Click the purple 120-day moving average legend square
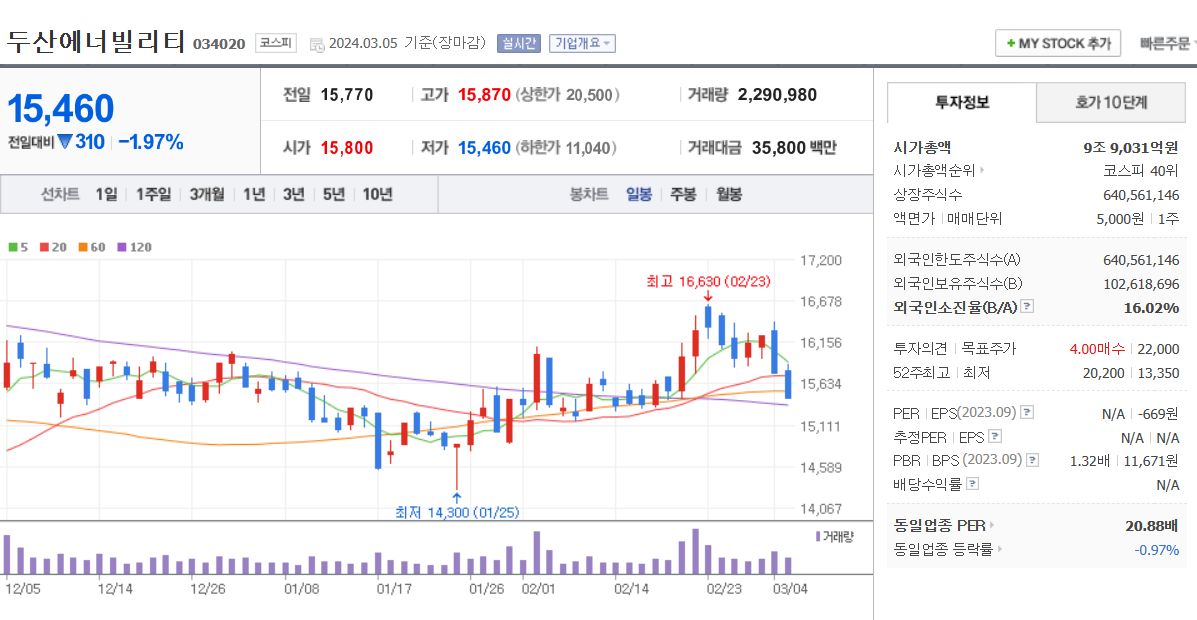The image size is (1197, 620). tap(121, 247)
